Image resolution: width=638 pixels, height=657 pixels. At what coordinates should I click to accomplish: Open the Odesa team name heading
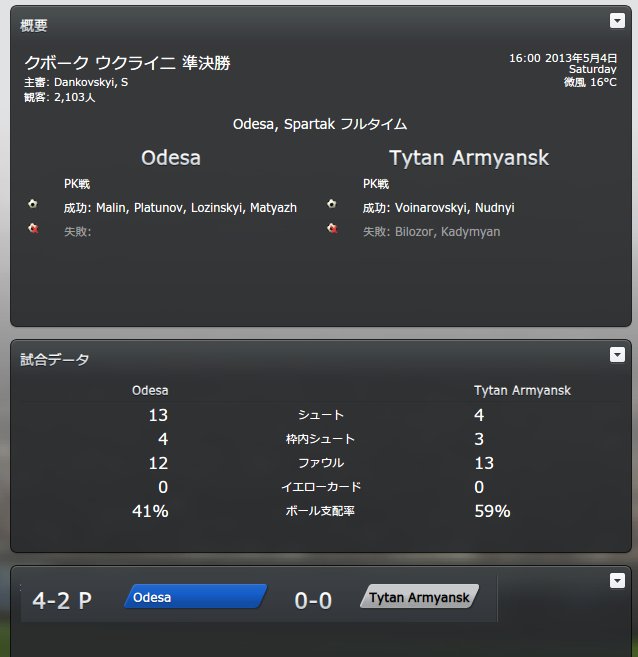[171, 158]
